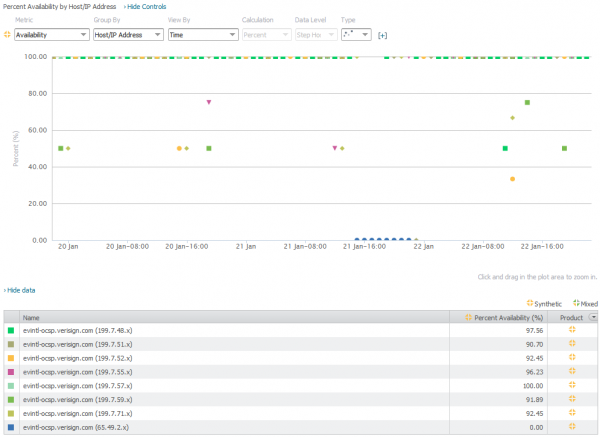Open the chart Type dropdown

[x=356, y=35]
